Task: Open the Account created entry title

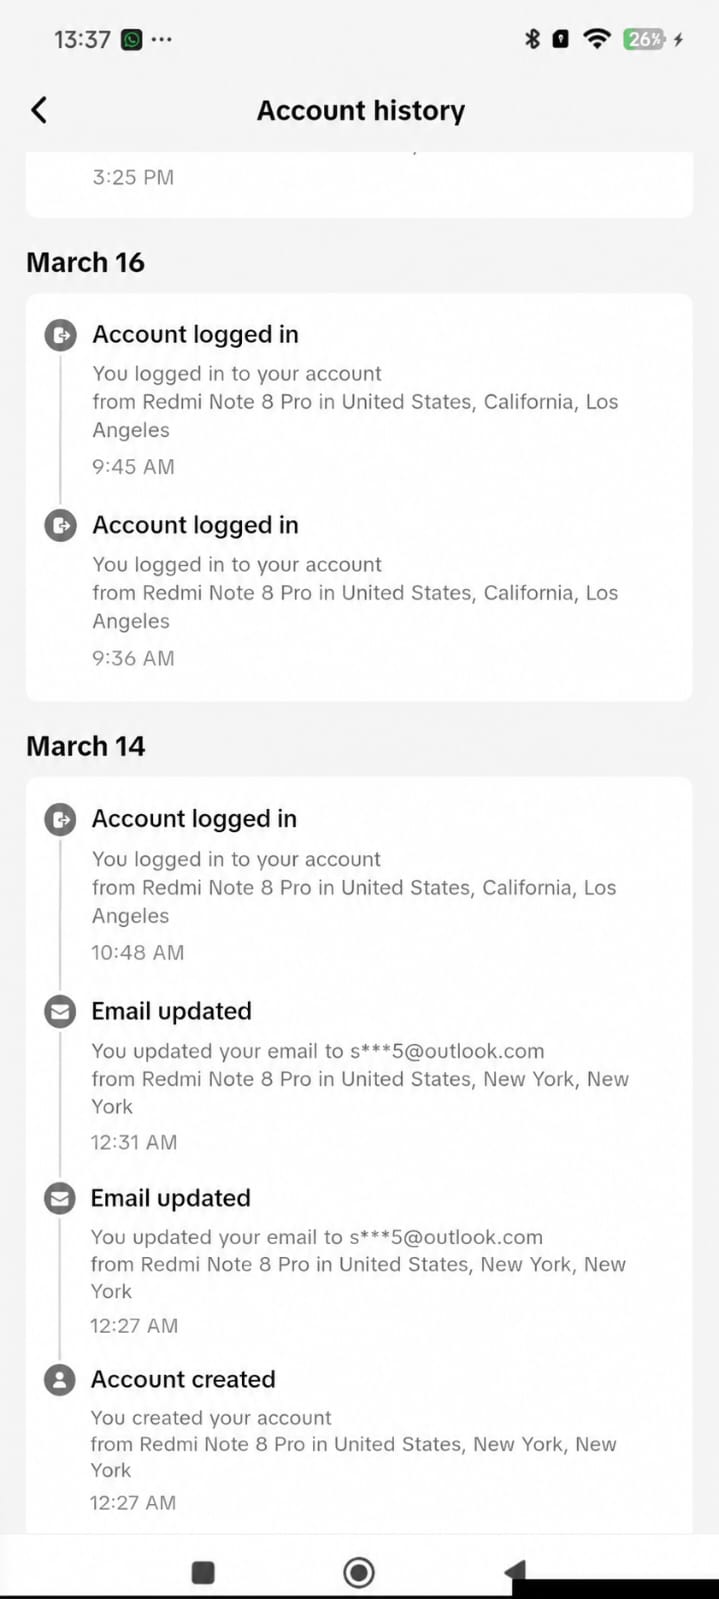Action: pos(183,1379)
